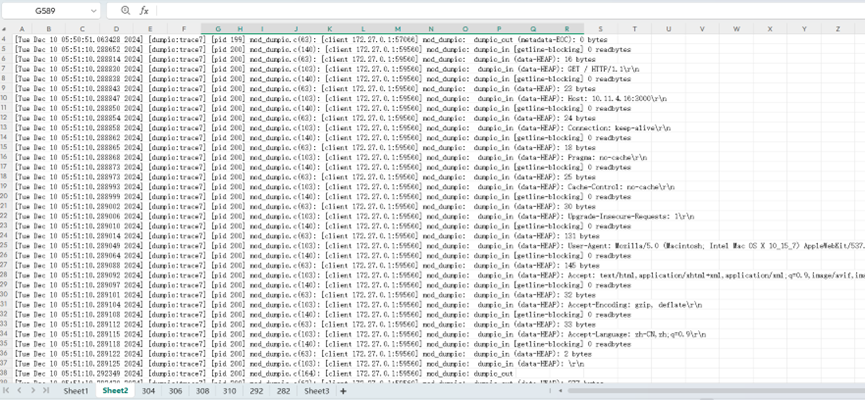Add a new sheet with plus button
Image resolution: width=865 pixels, height=400 pixels.
[342, 392]
